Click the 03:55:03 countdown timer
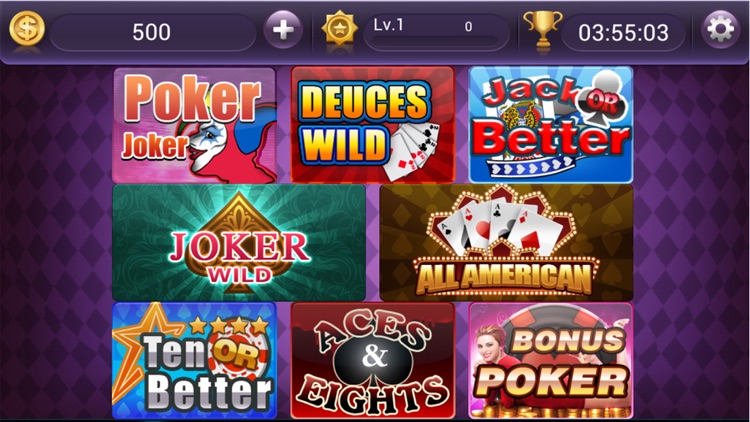The height and width of the screenshot is (422, 750). pos(623,33)
